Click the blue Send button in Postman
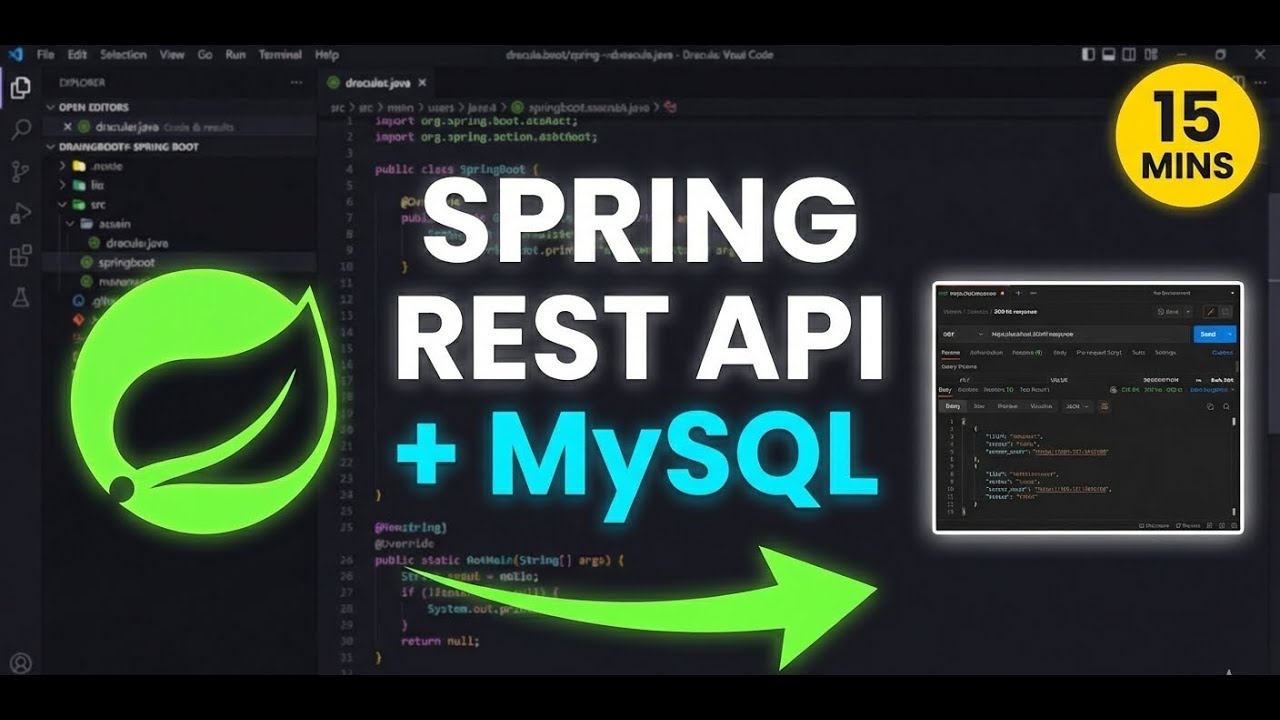The height and width of the screenshot is (720, 1280). click(x=1208, y=334)
